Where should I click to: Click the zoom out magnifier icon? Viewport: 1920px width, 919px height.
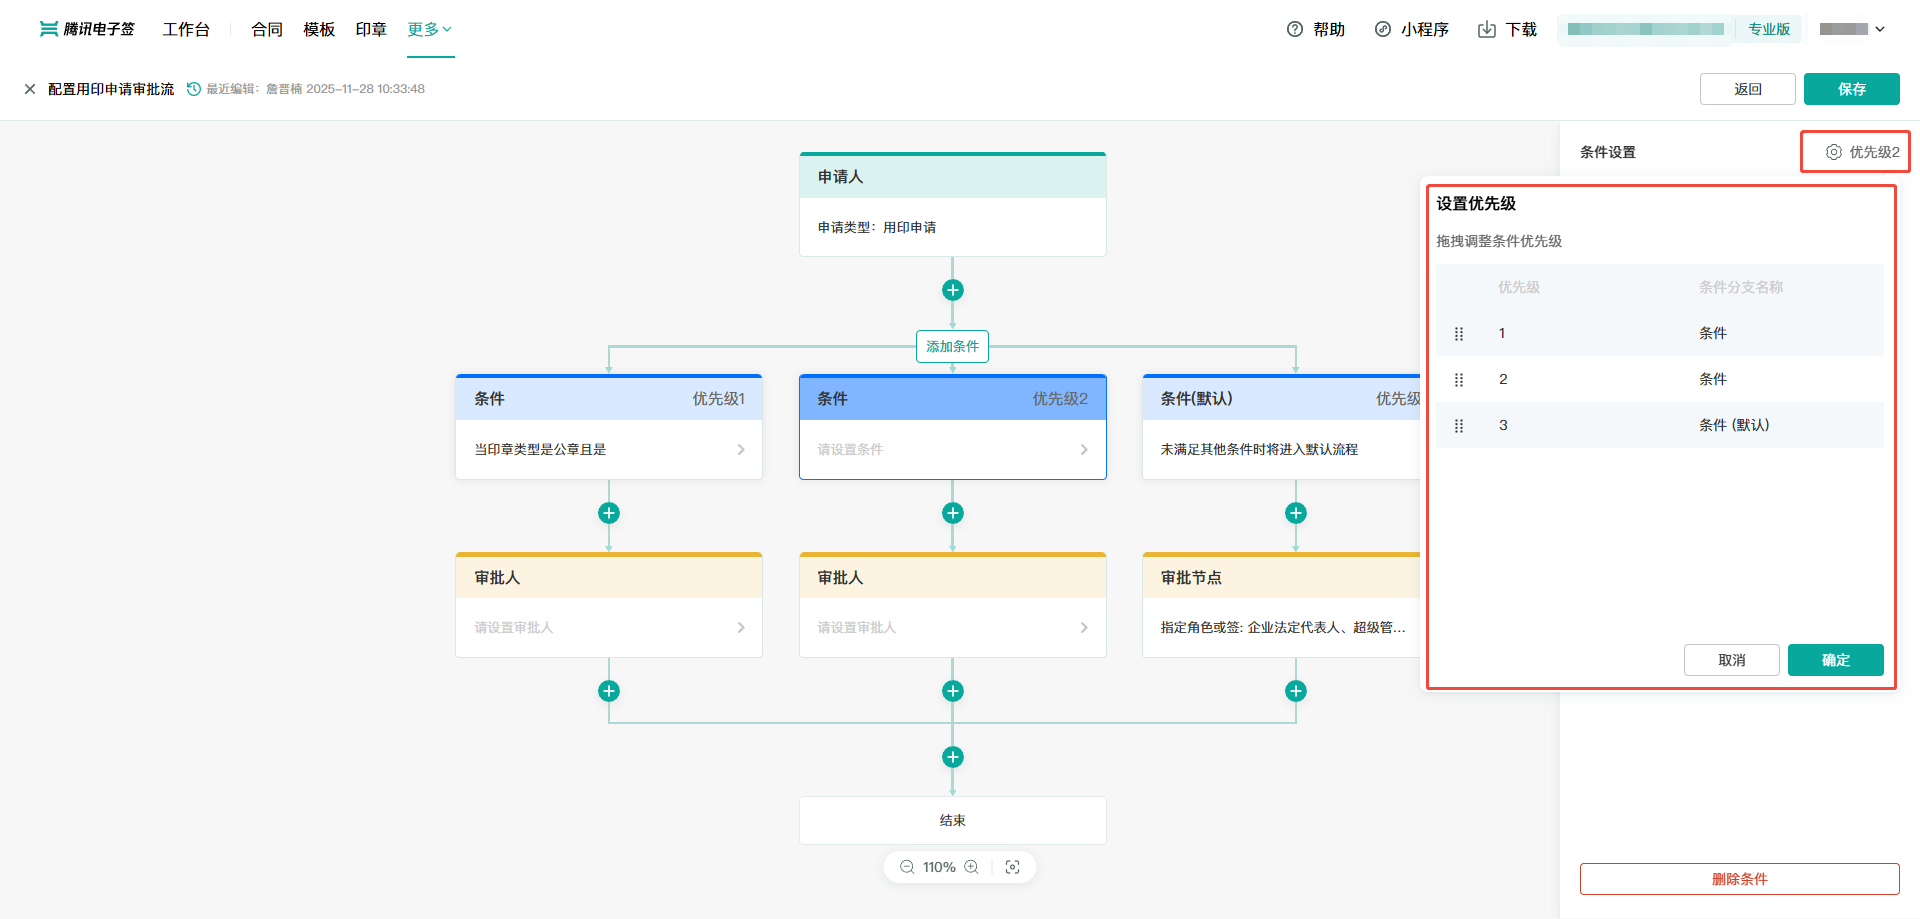(x=906, y=867)
